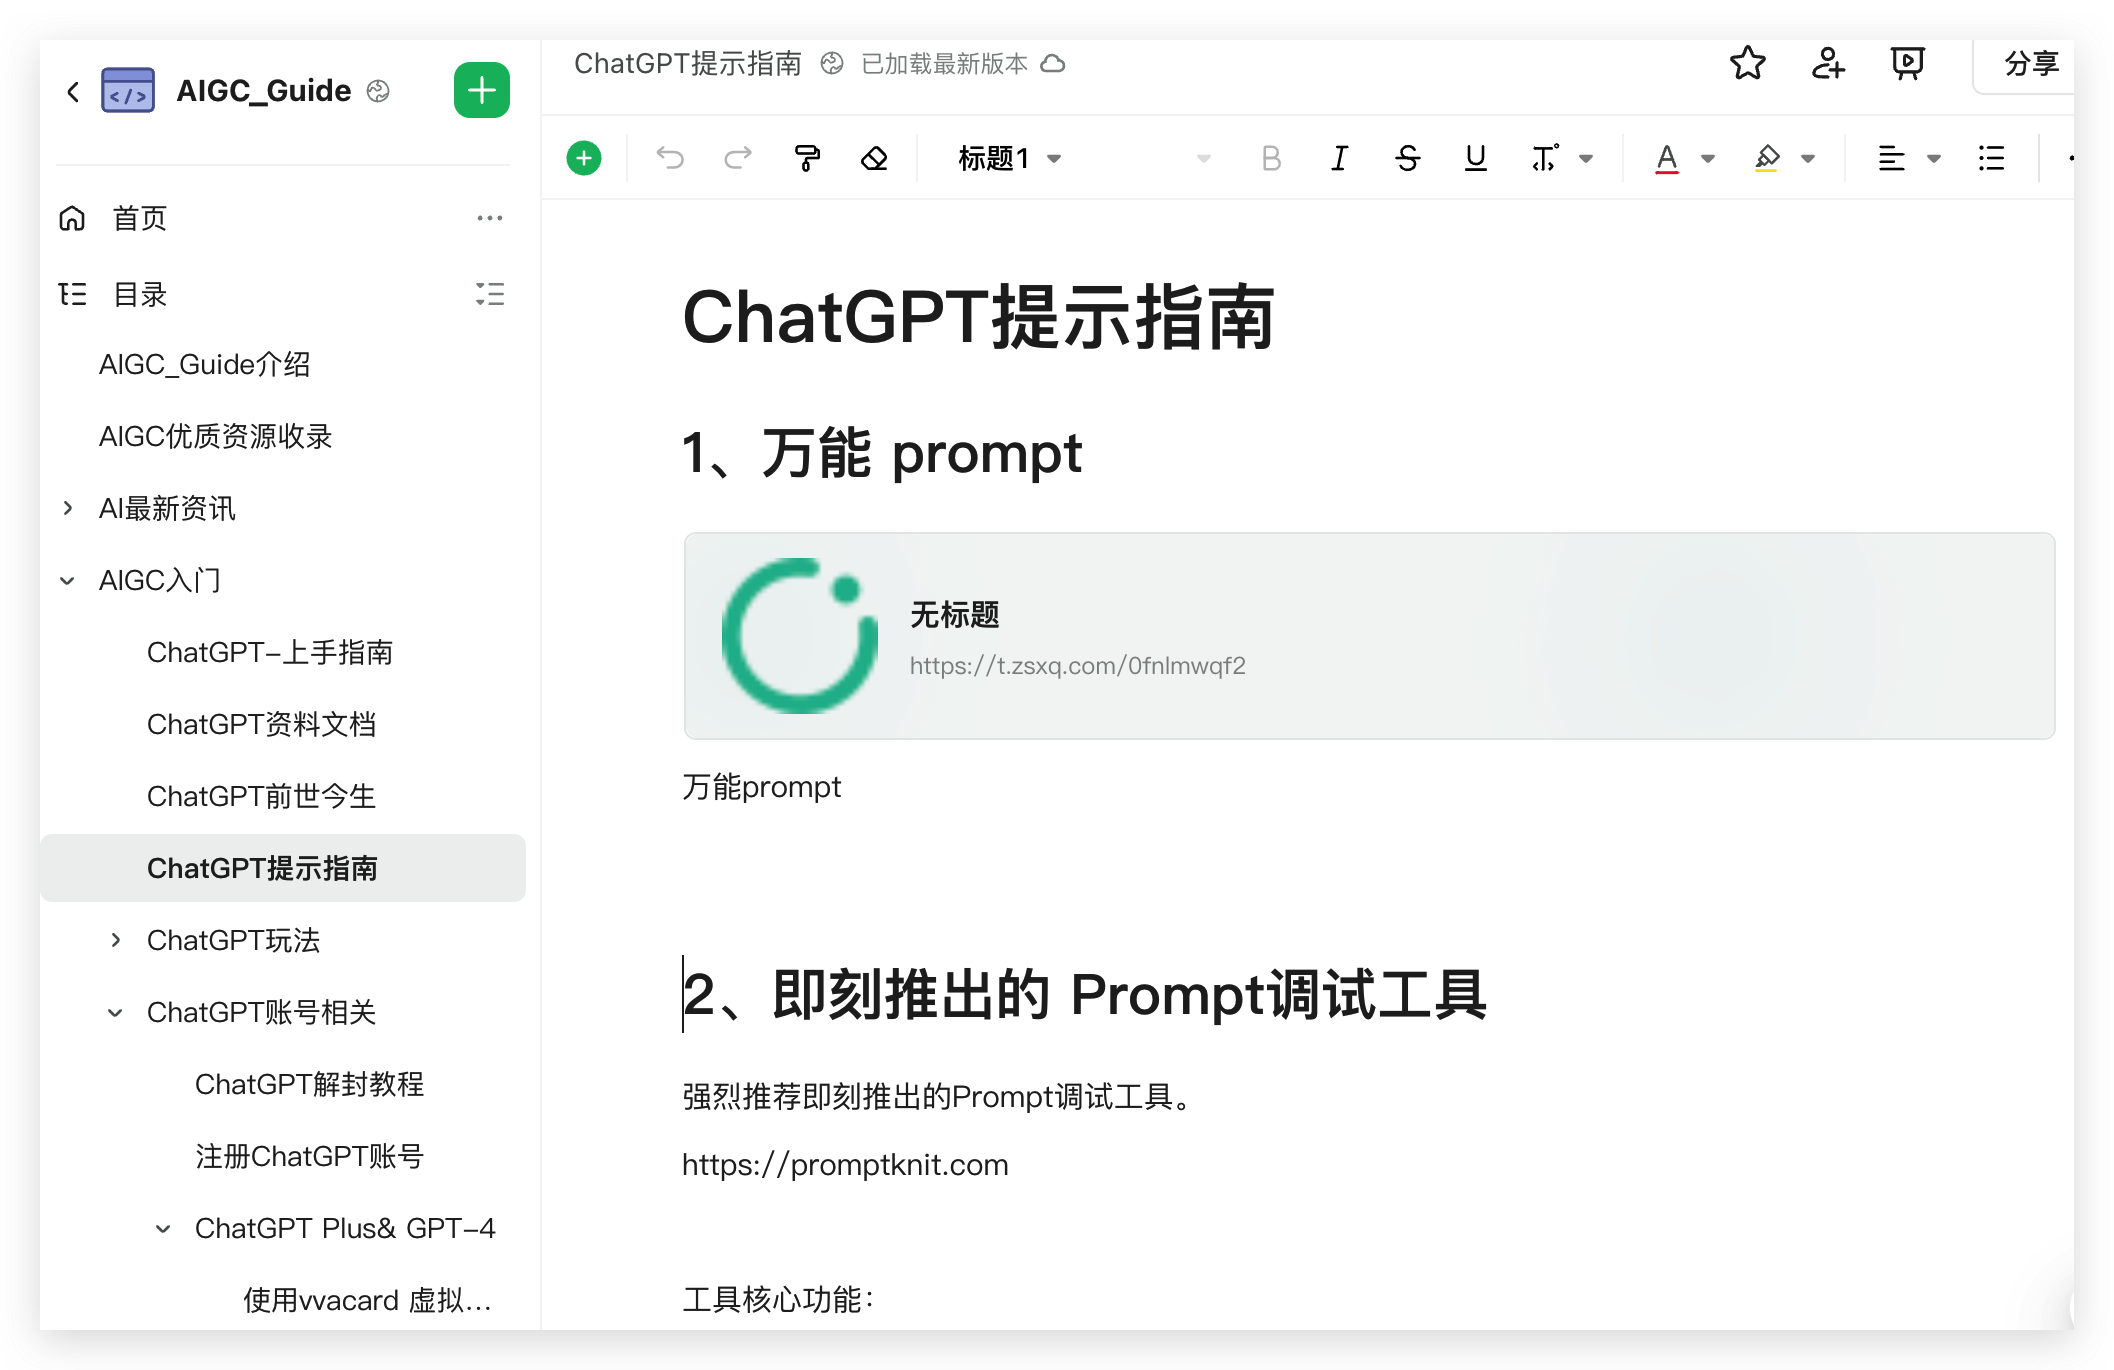
Task: Click the star favorite icon
Action: (x=1748, y=64)
